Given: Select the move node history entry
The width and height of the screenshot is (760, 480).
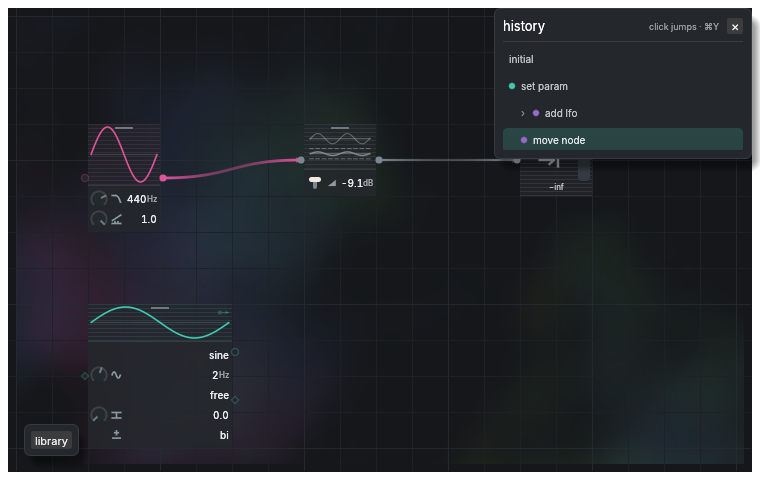Looking at the screenshot, I should pyautogui.click(x=623, y=140).
